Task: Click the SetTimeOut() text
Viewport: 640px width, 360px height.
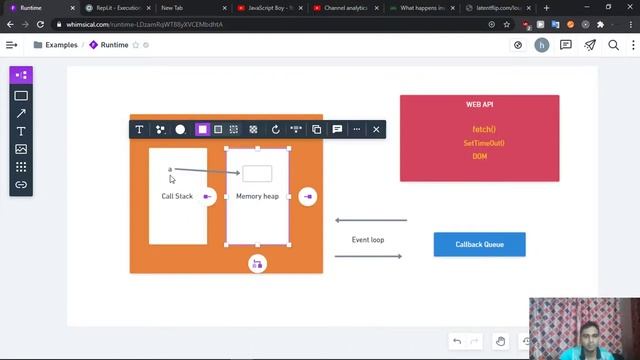Action: (484, 143)
